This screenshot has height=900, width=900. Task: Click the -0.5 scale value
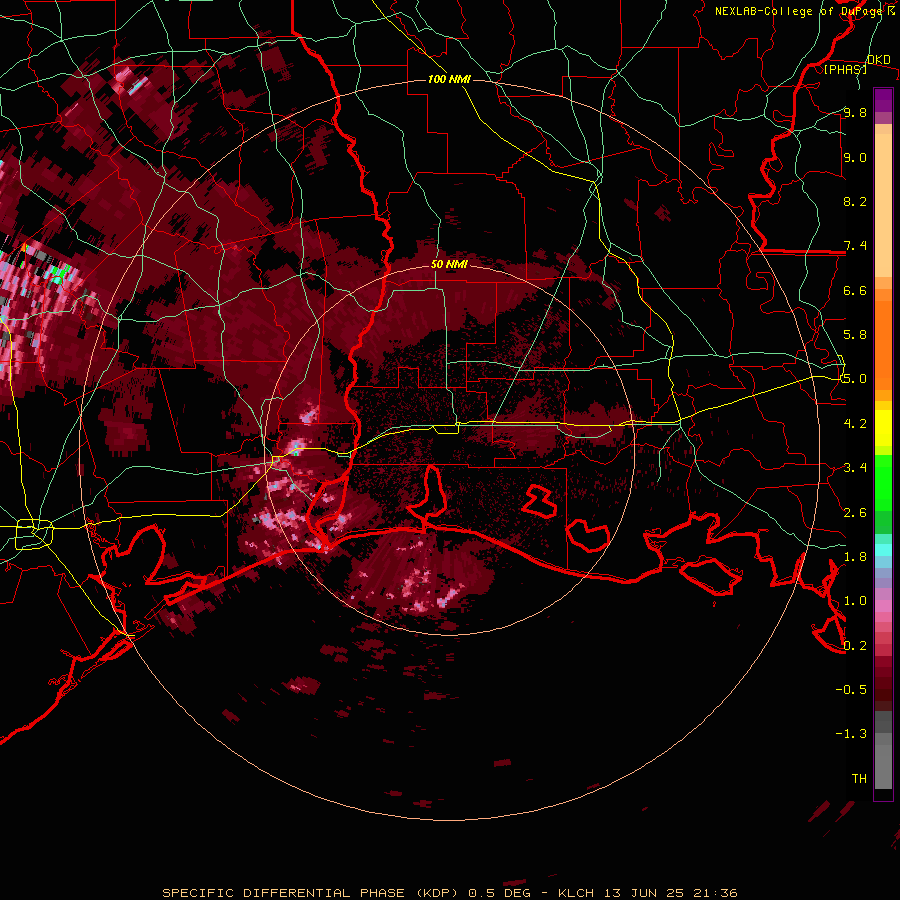pos(851,689)
